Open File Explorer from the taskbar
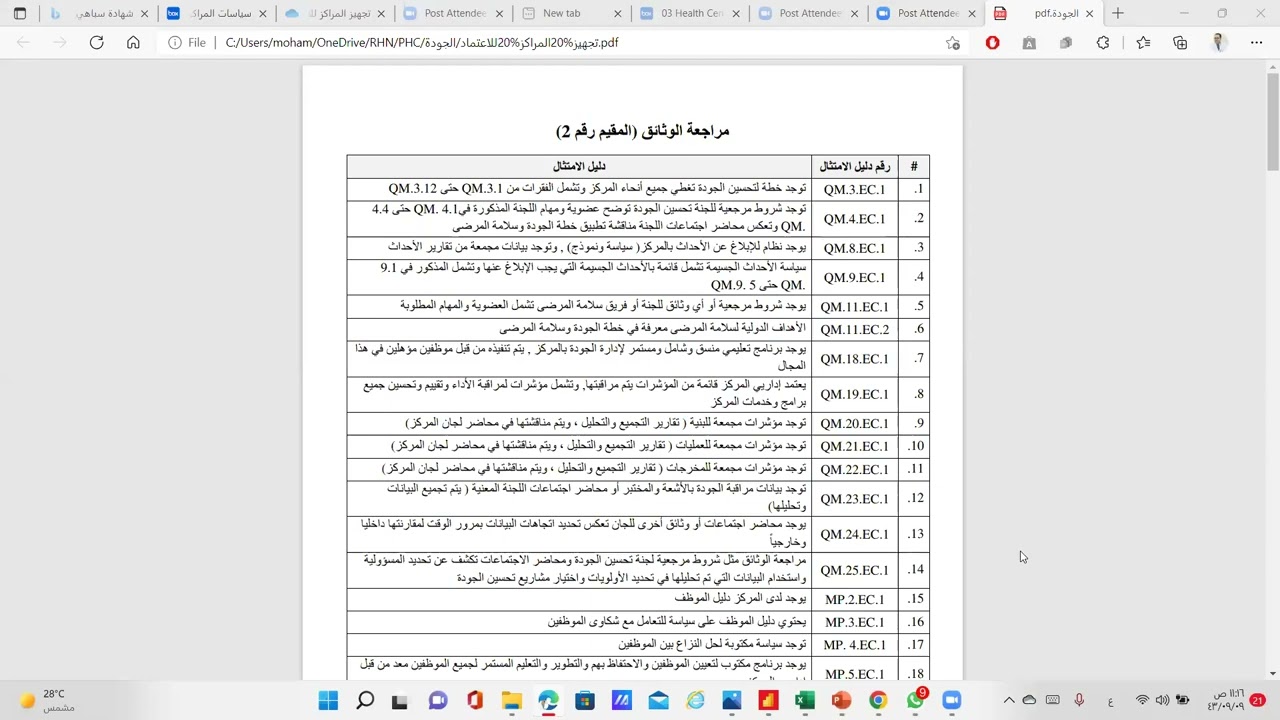This screenshot has width=1280, height=720. point(511,701)
